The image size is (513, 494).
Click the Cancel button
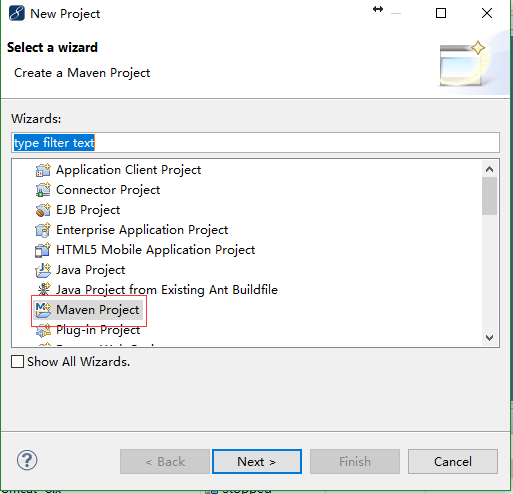click(453, 462)
